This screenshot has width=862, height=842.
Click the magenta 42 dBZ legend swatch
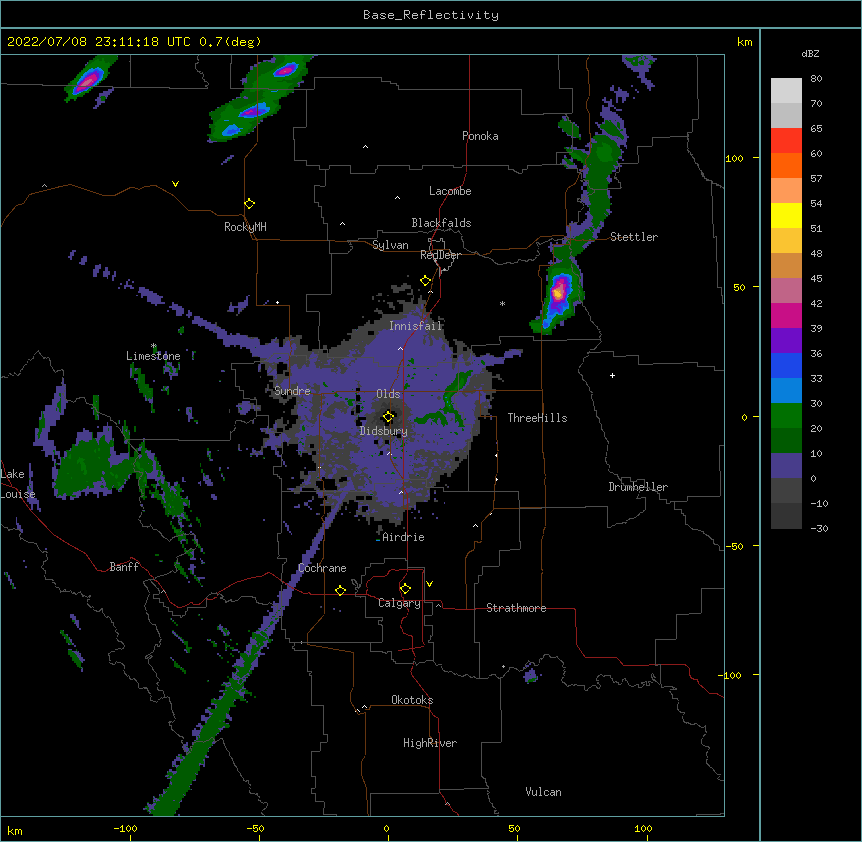pos(786,315)
